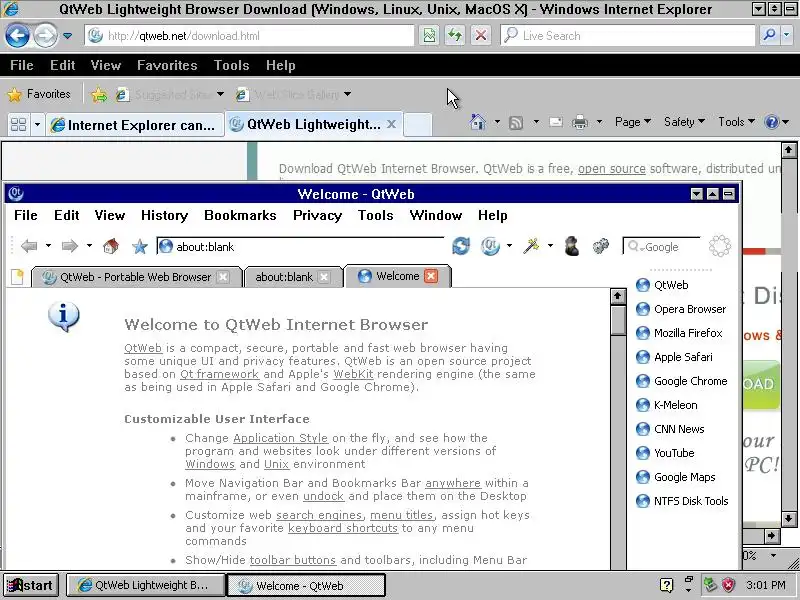The width and height of the screenshot is (800, 600).
Task: Open QtWeb Window menu
Action: point(436,215)
